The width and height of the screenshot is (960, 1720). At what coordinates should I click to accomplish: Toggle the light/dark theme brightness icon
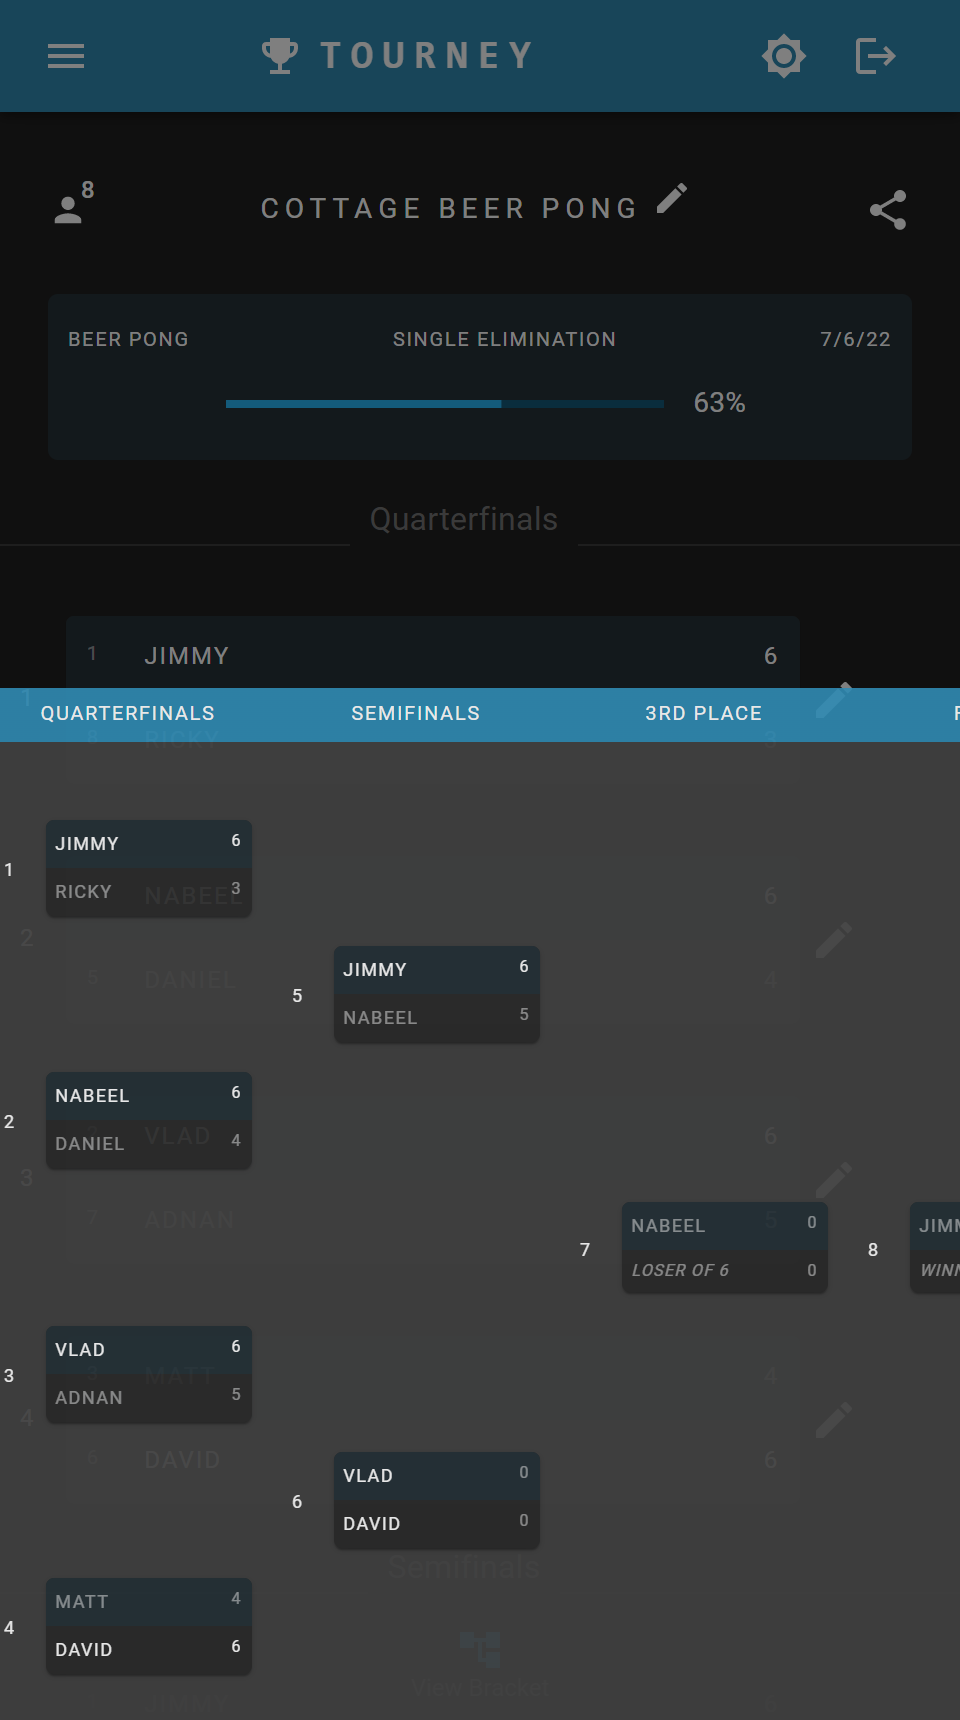(x=784, y=56)
